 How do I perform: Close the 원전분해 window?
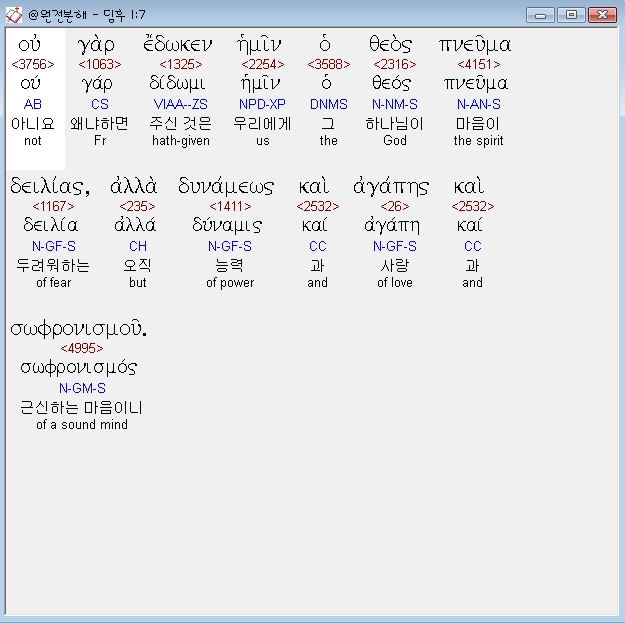point(602,15)
